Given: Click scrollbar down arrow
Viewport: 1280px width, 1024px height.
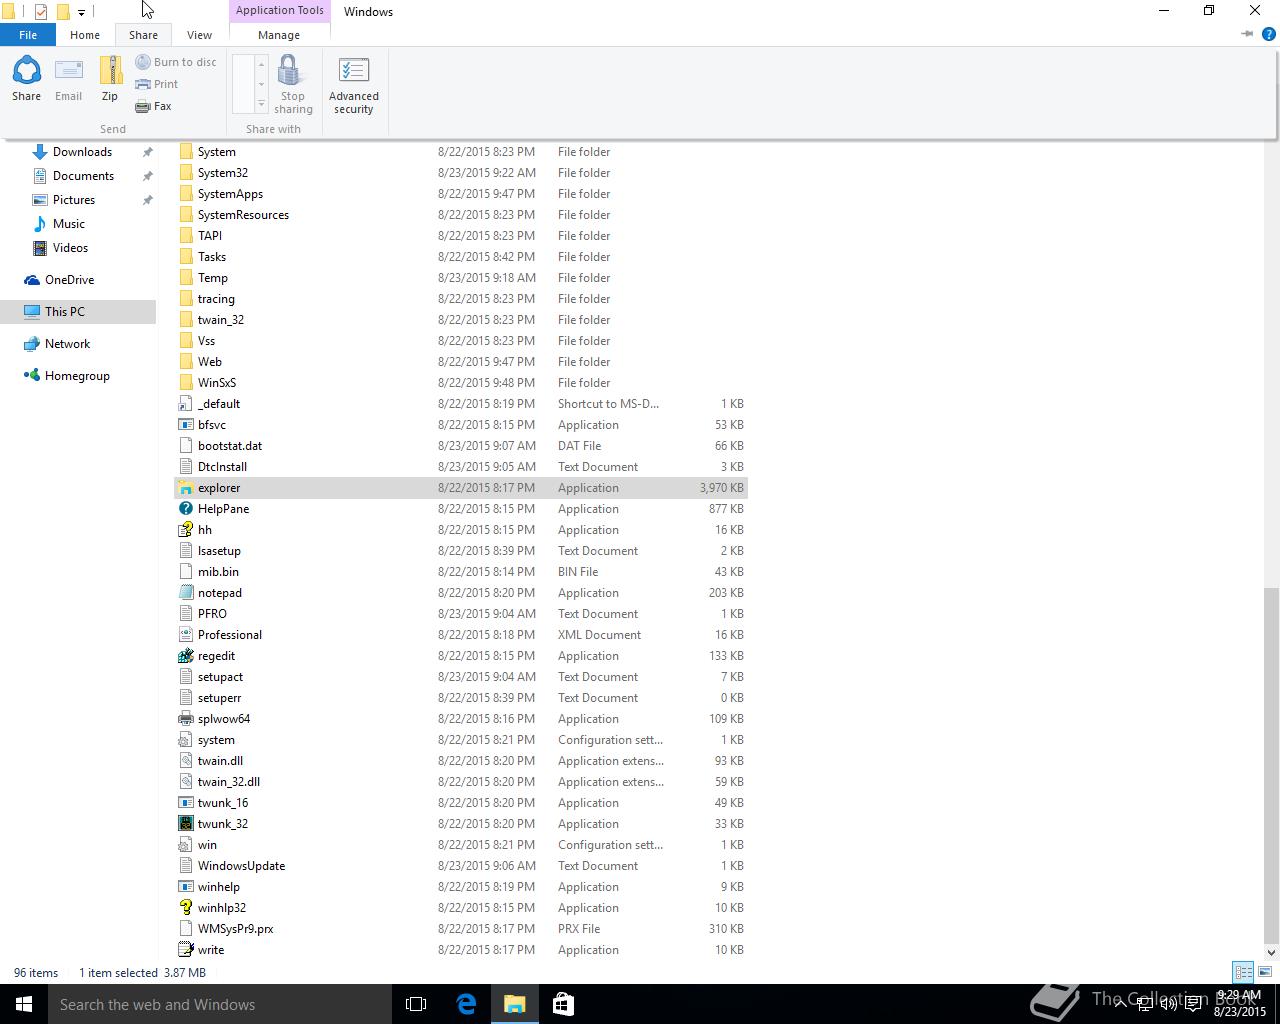Looking at the screenshot, I should click(1271, 953).
